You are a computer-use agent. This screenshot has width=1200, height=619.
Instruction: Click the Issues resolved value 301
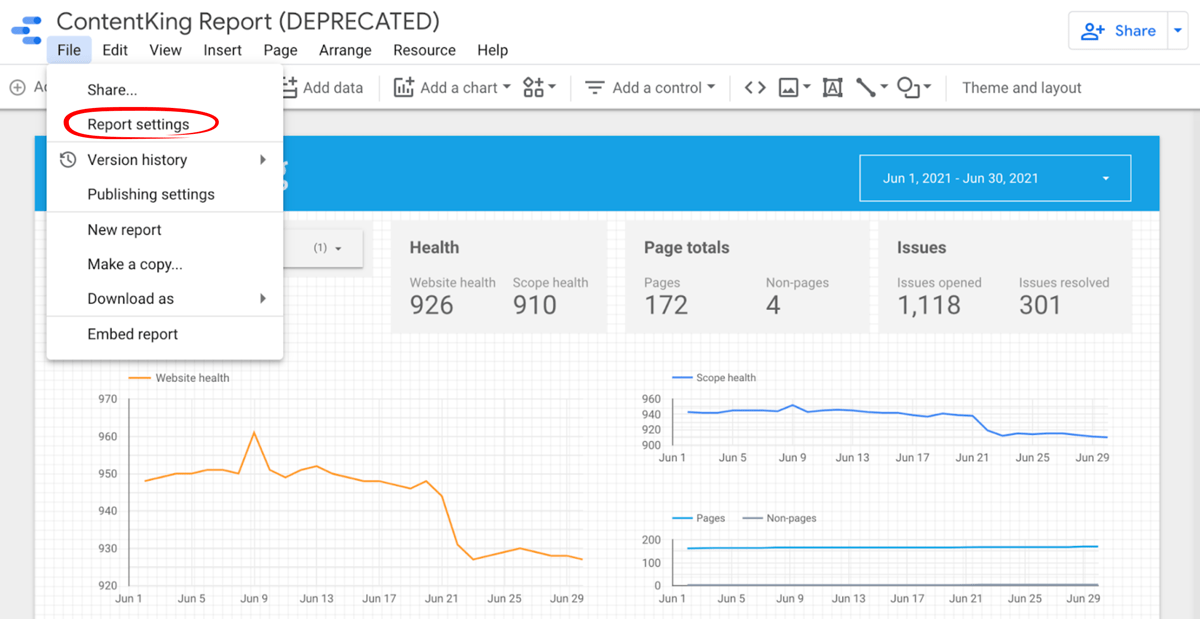[1040, 305]
